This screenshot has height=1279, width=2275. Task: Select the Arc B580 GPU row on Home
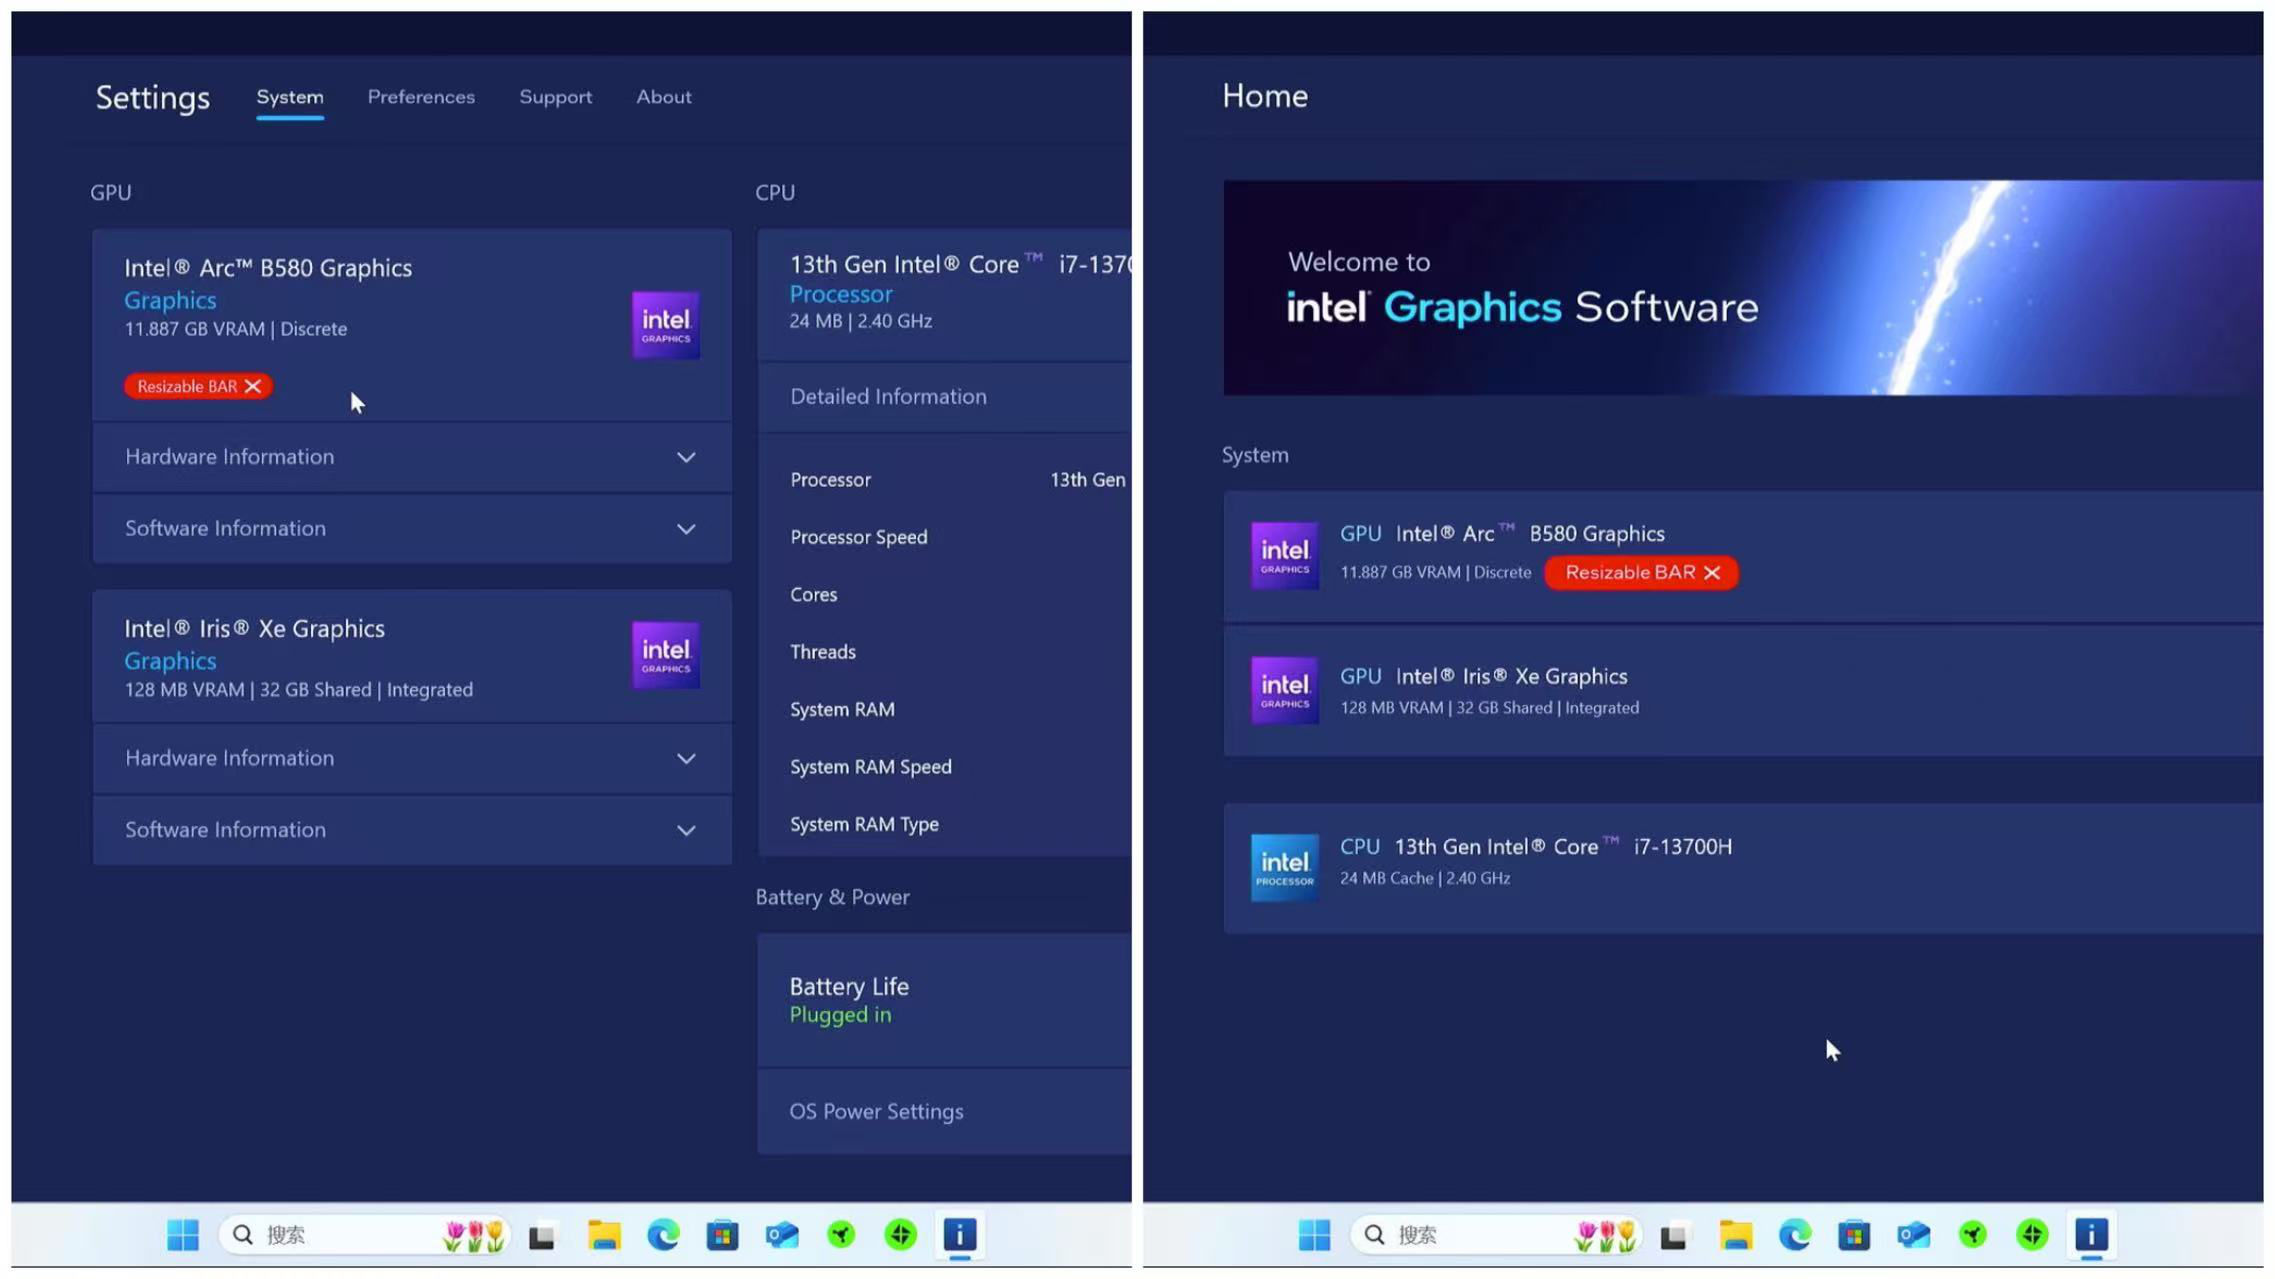[x=1742, y=556]
